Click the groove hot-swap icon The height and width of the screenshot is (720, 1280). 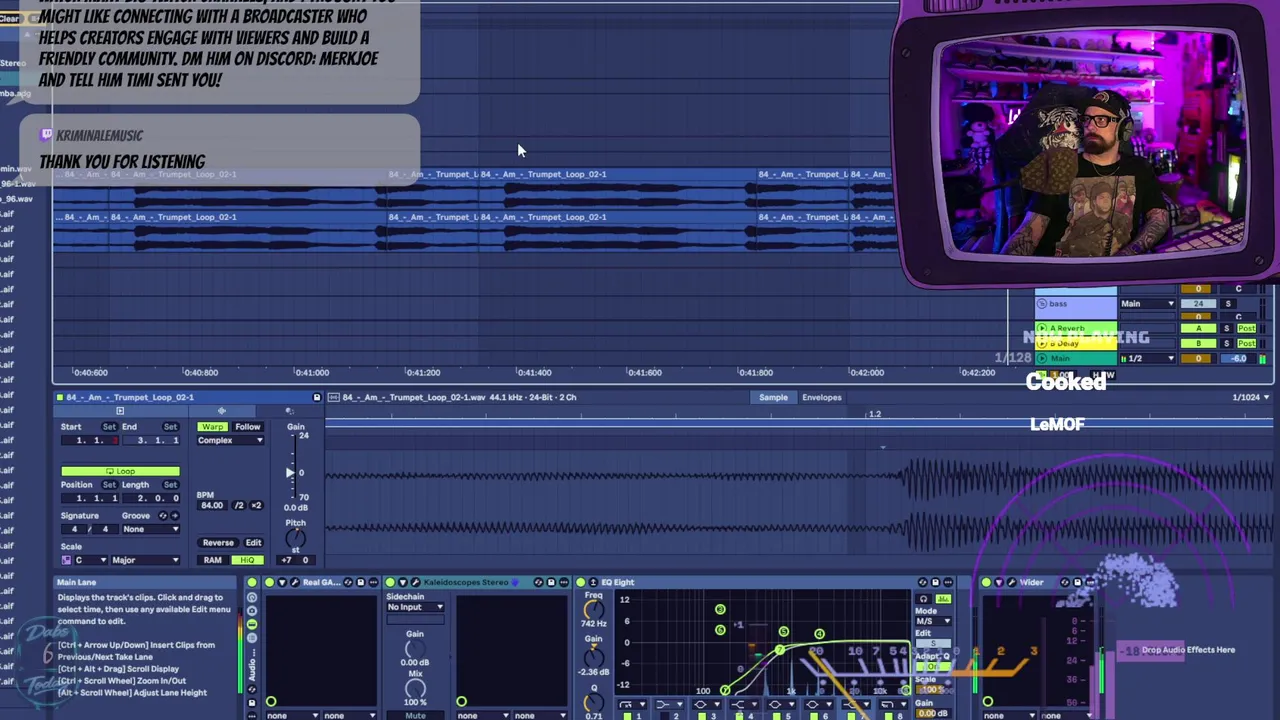(163, 516)
